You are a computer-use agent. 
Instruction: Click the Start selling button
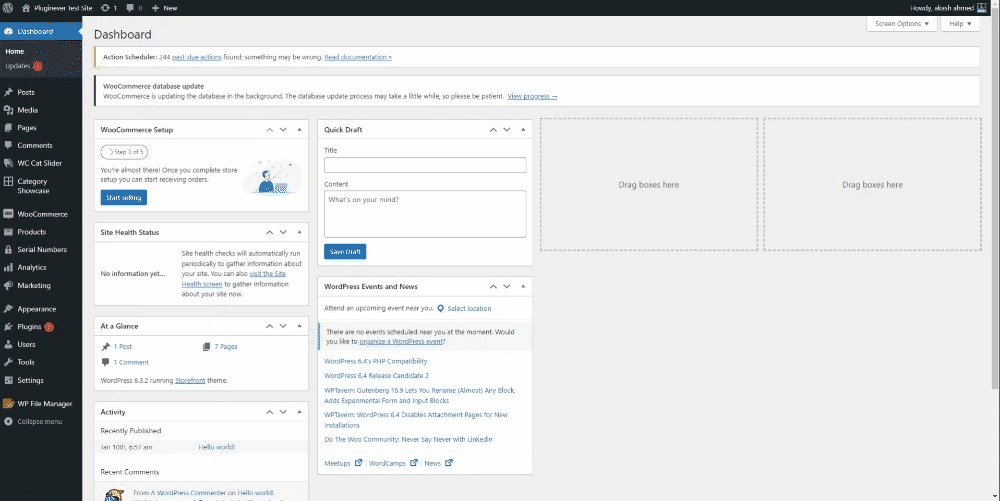point(124,198)
